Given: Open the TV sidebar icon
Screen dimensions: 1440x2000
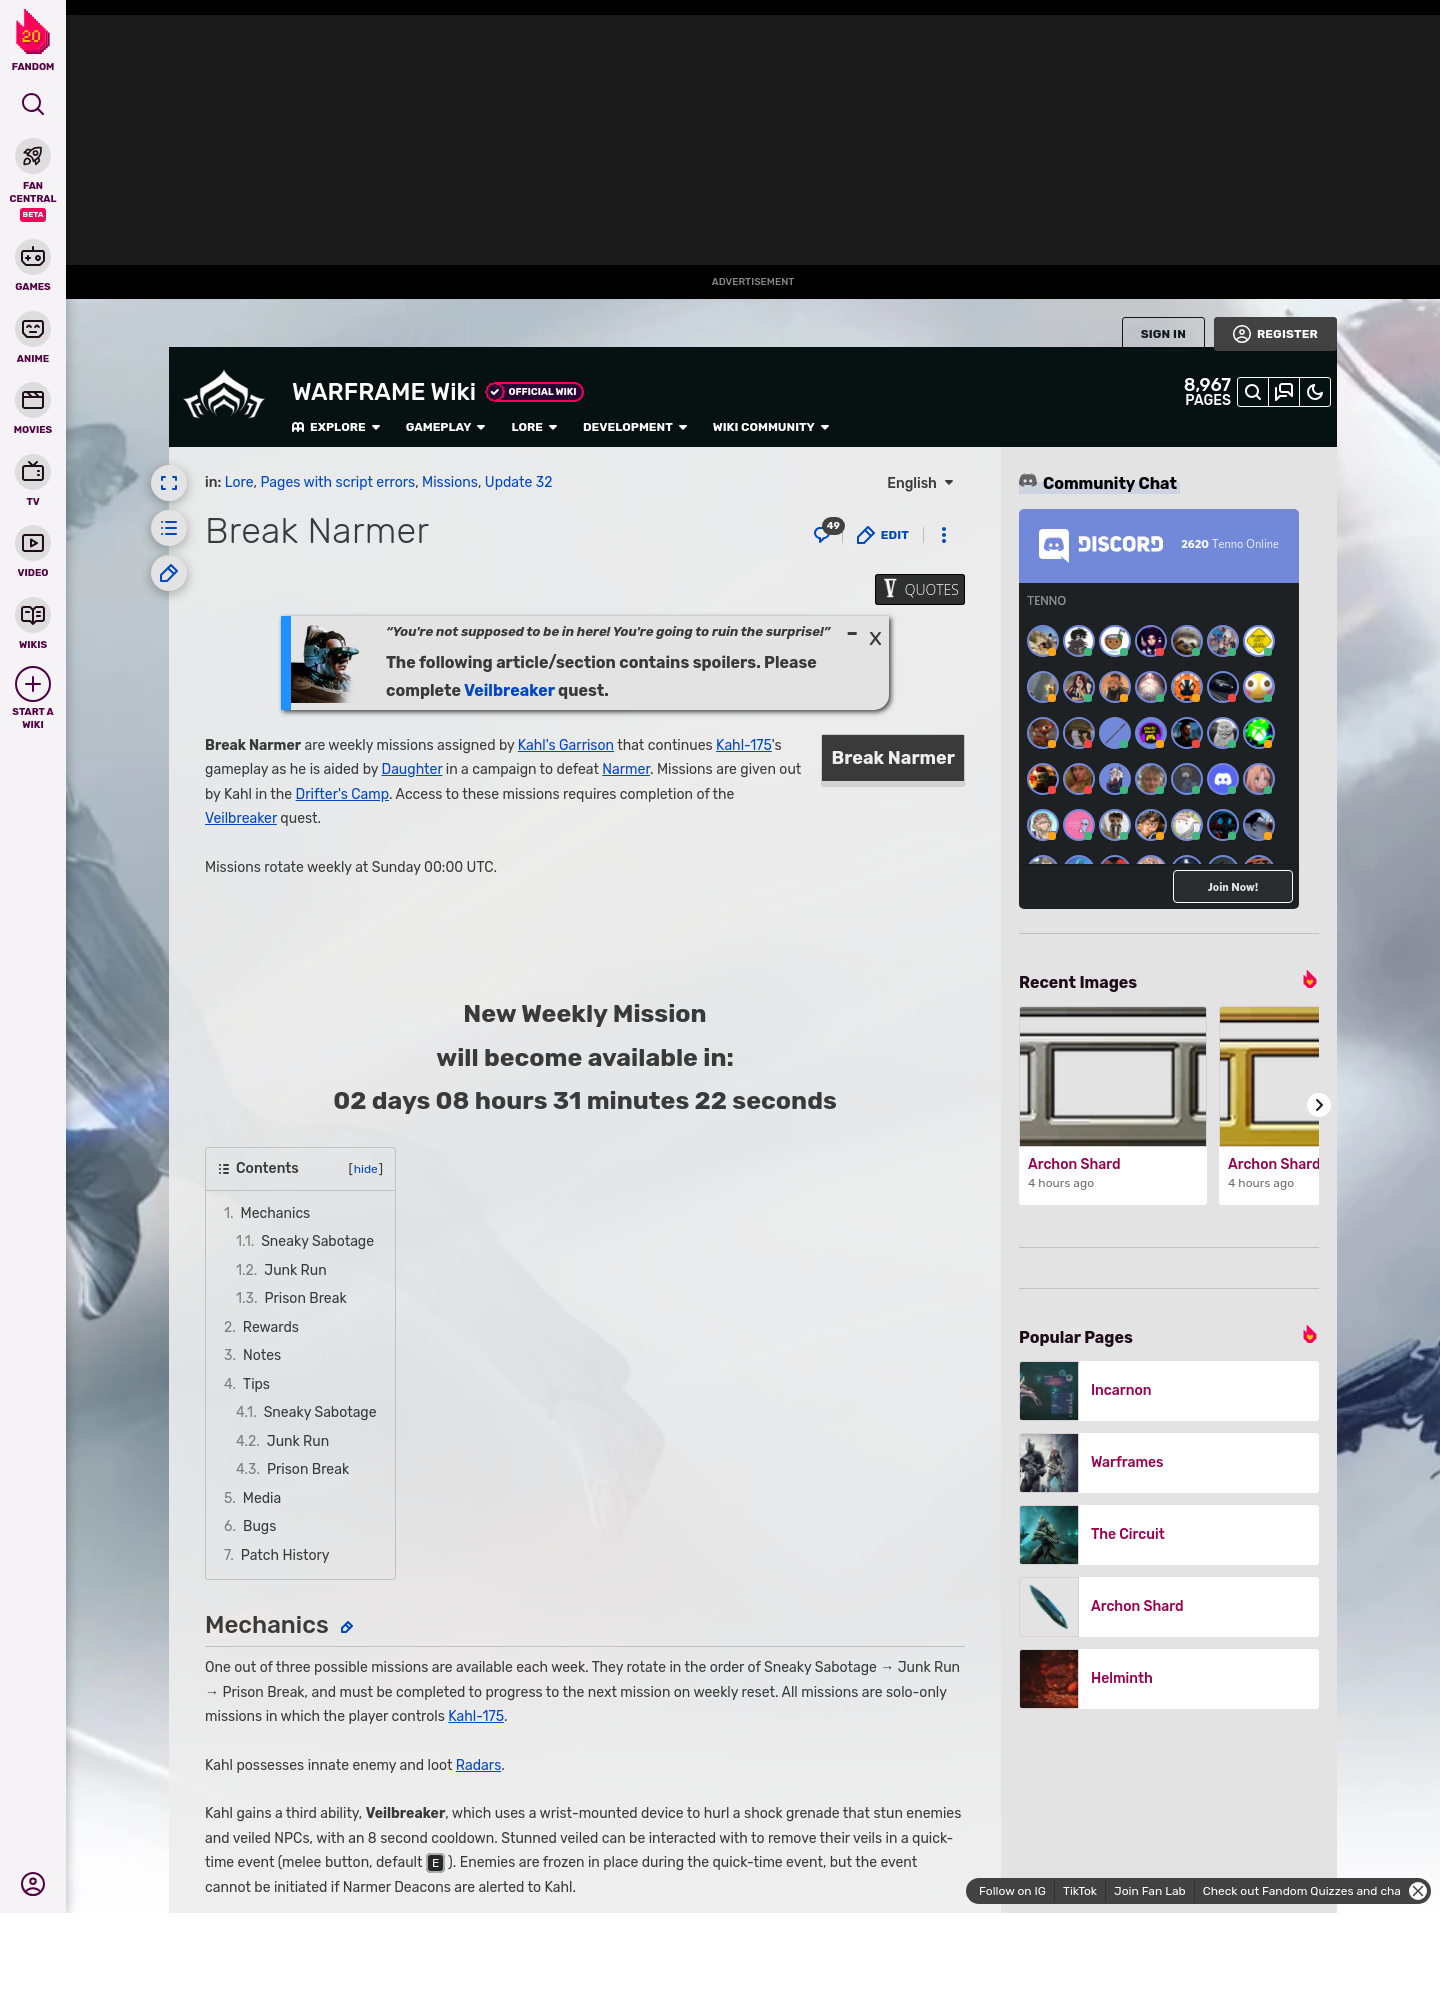Looking at the screenshot, I should point(33,472).
